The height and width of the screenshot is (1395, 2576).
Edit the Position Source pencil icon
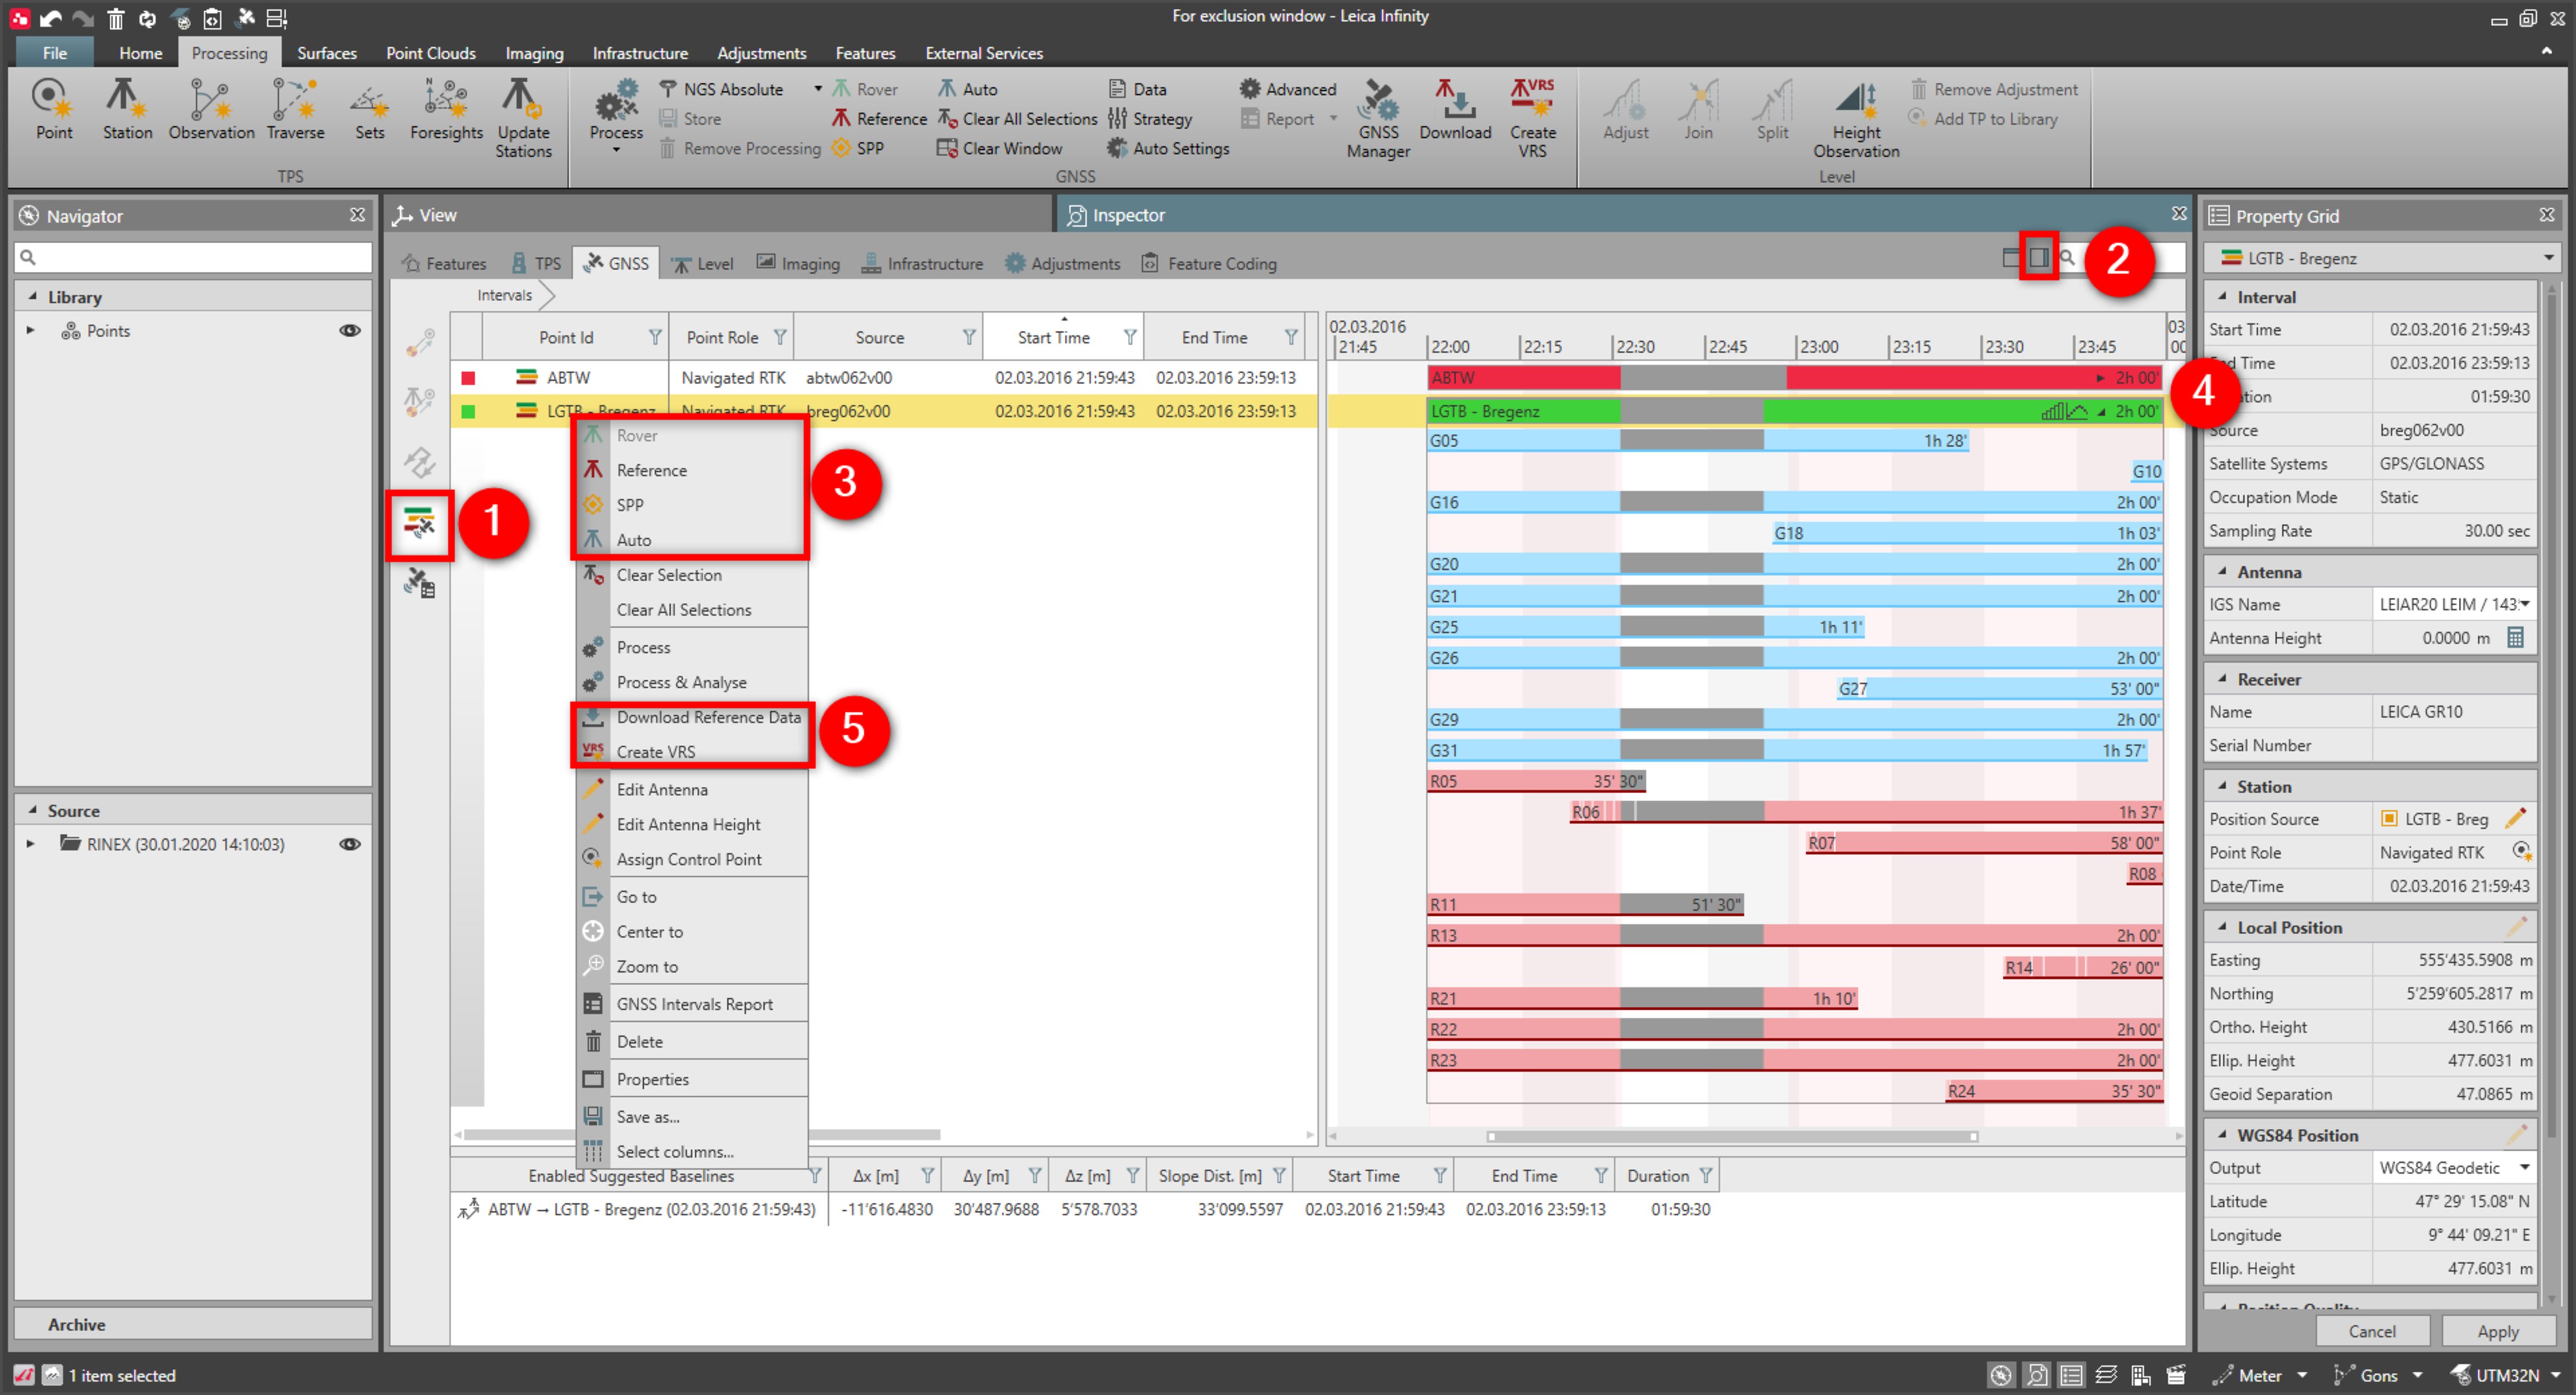[2515, 818]
